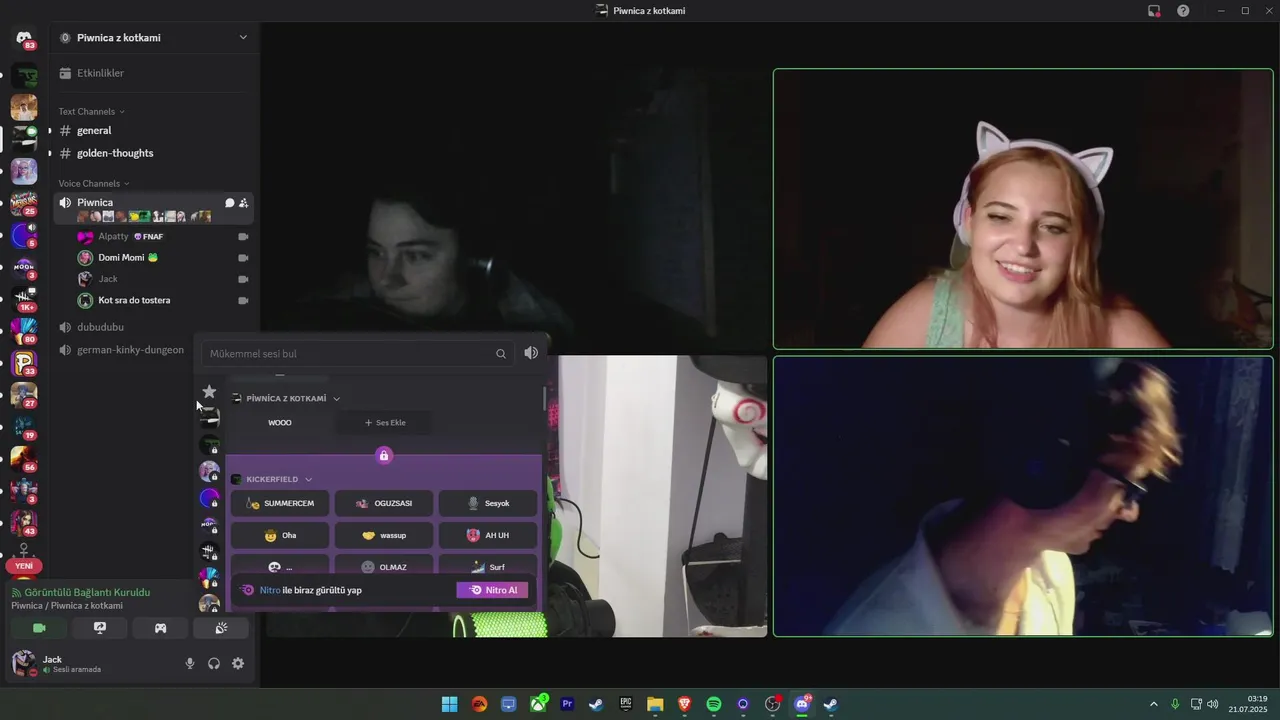Screen dimensions: 1280x720
Task: Click 'Görüntülü Bağlantı Kuruldu' connection status
Action: (x=80, y=592)
